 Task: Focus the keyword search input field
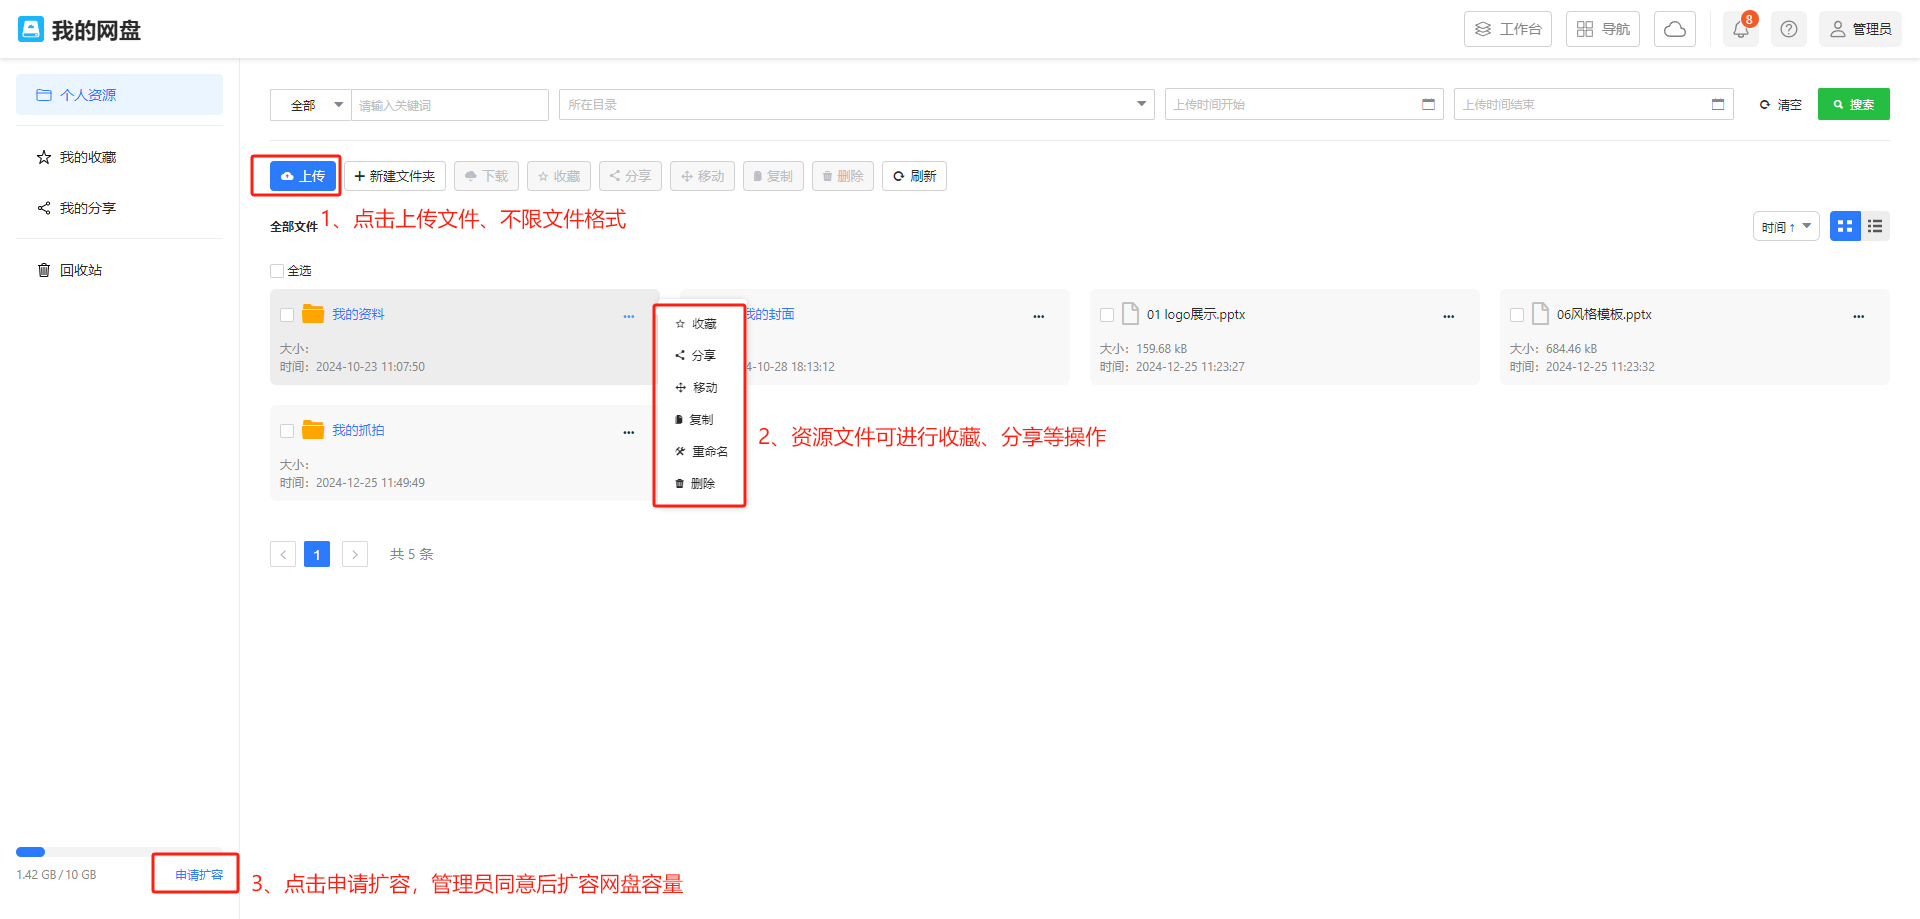[x=449, y=105]
